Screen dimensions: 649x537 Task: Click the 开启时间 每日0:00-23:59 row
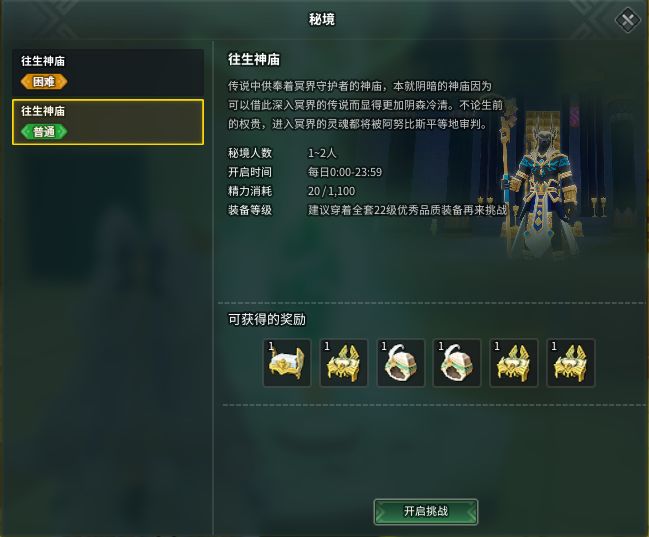click(x=305, y=172)
